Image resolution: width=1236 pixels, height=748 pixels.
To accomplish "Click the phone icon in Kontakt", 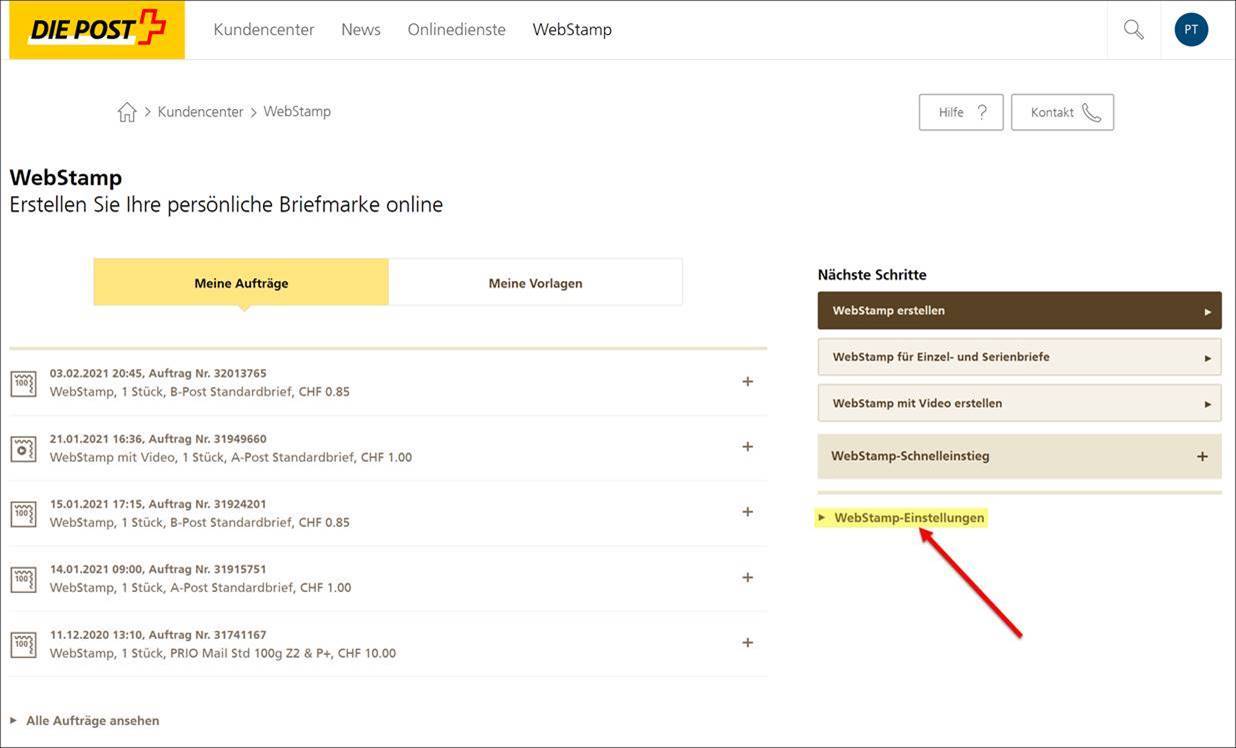I will click(1091, 113).
